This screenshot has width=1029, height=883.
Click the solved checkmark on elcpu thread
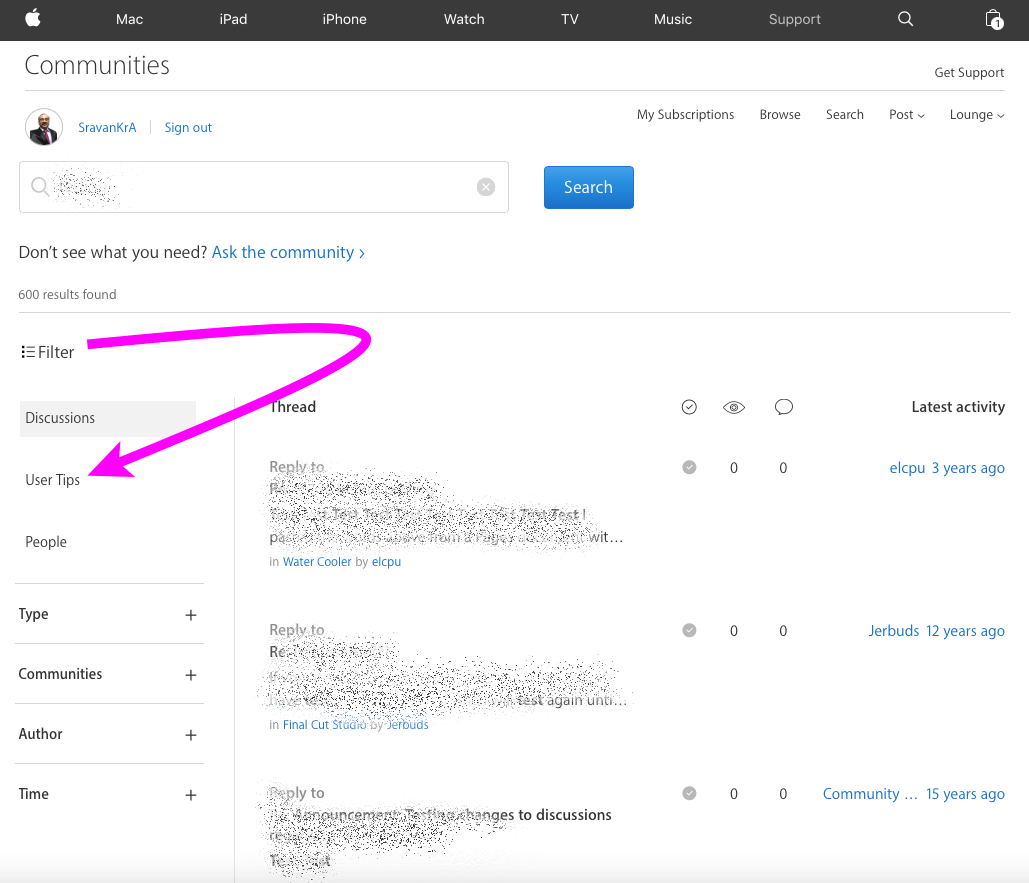689,467
